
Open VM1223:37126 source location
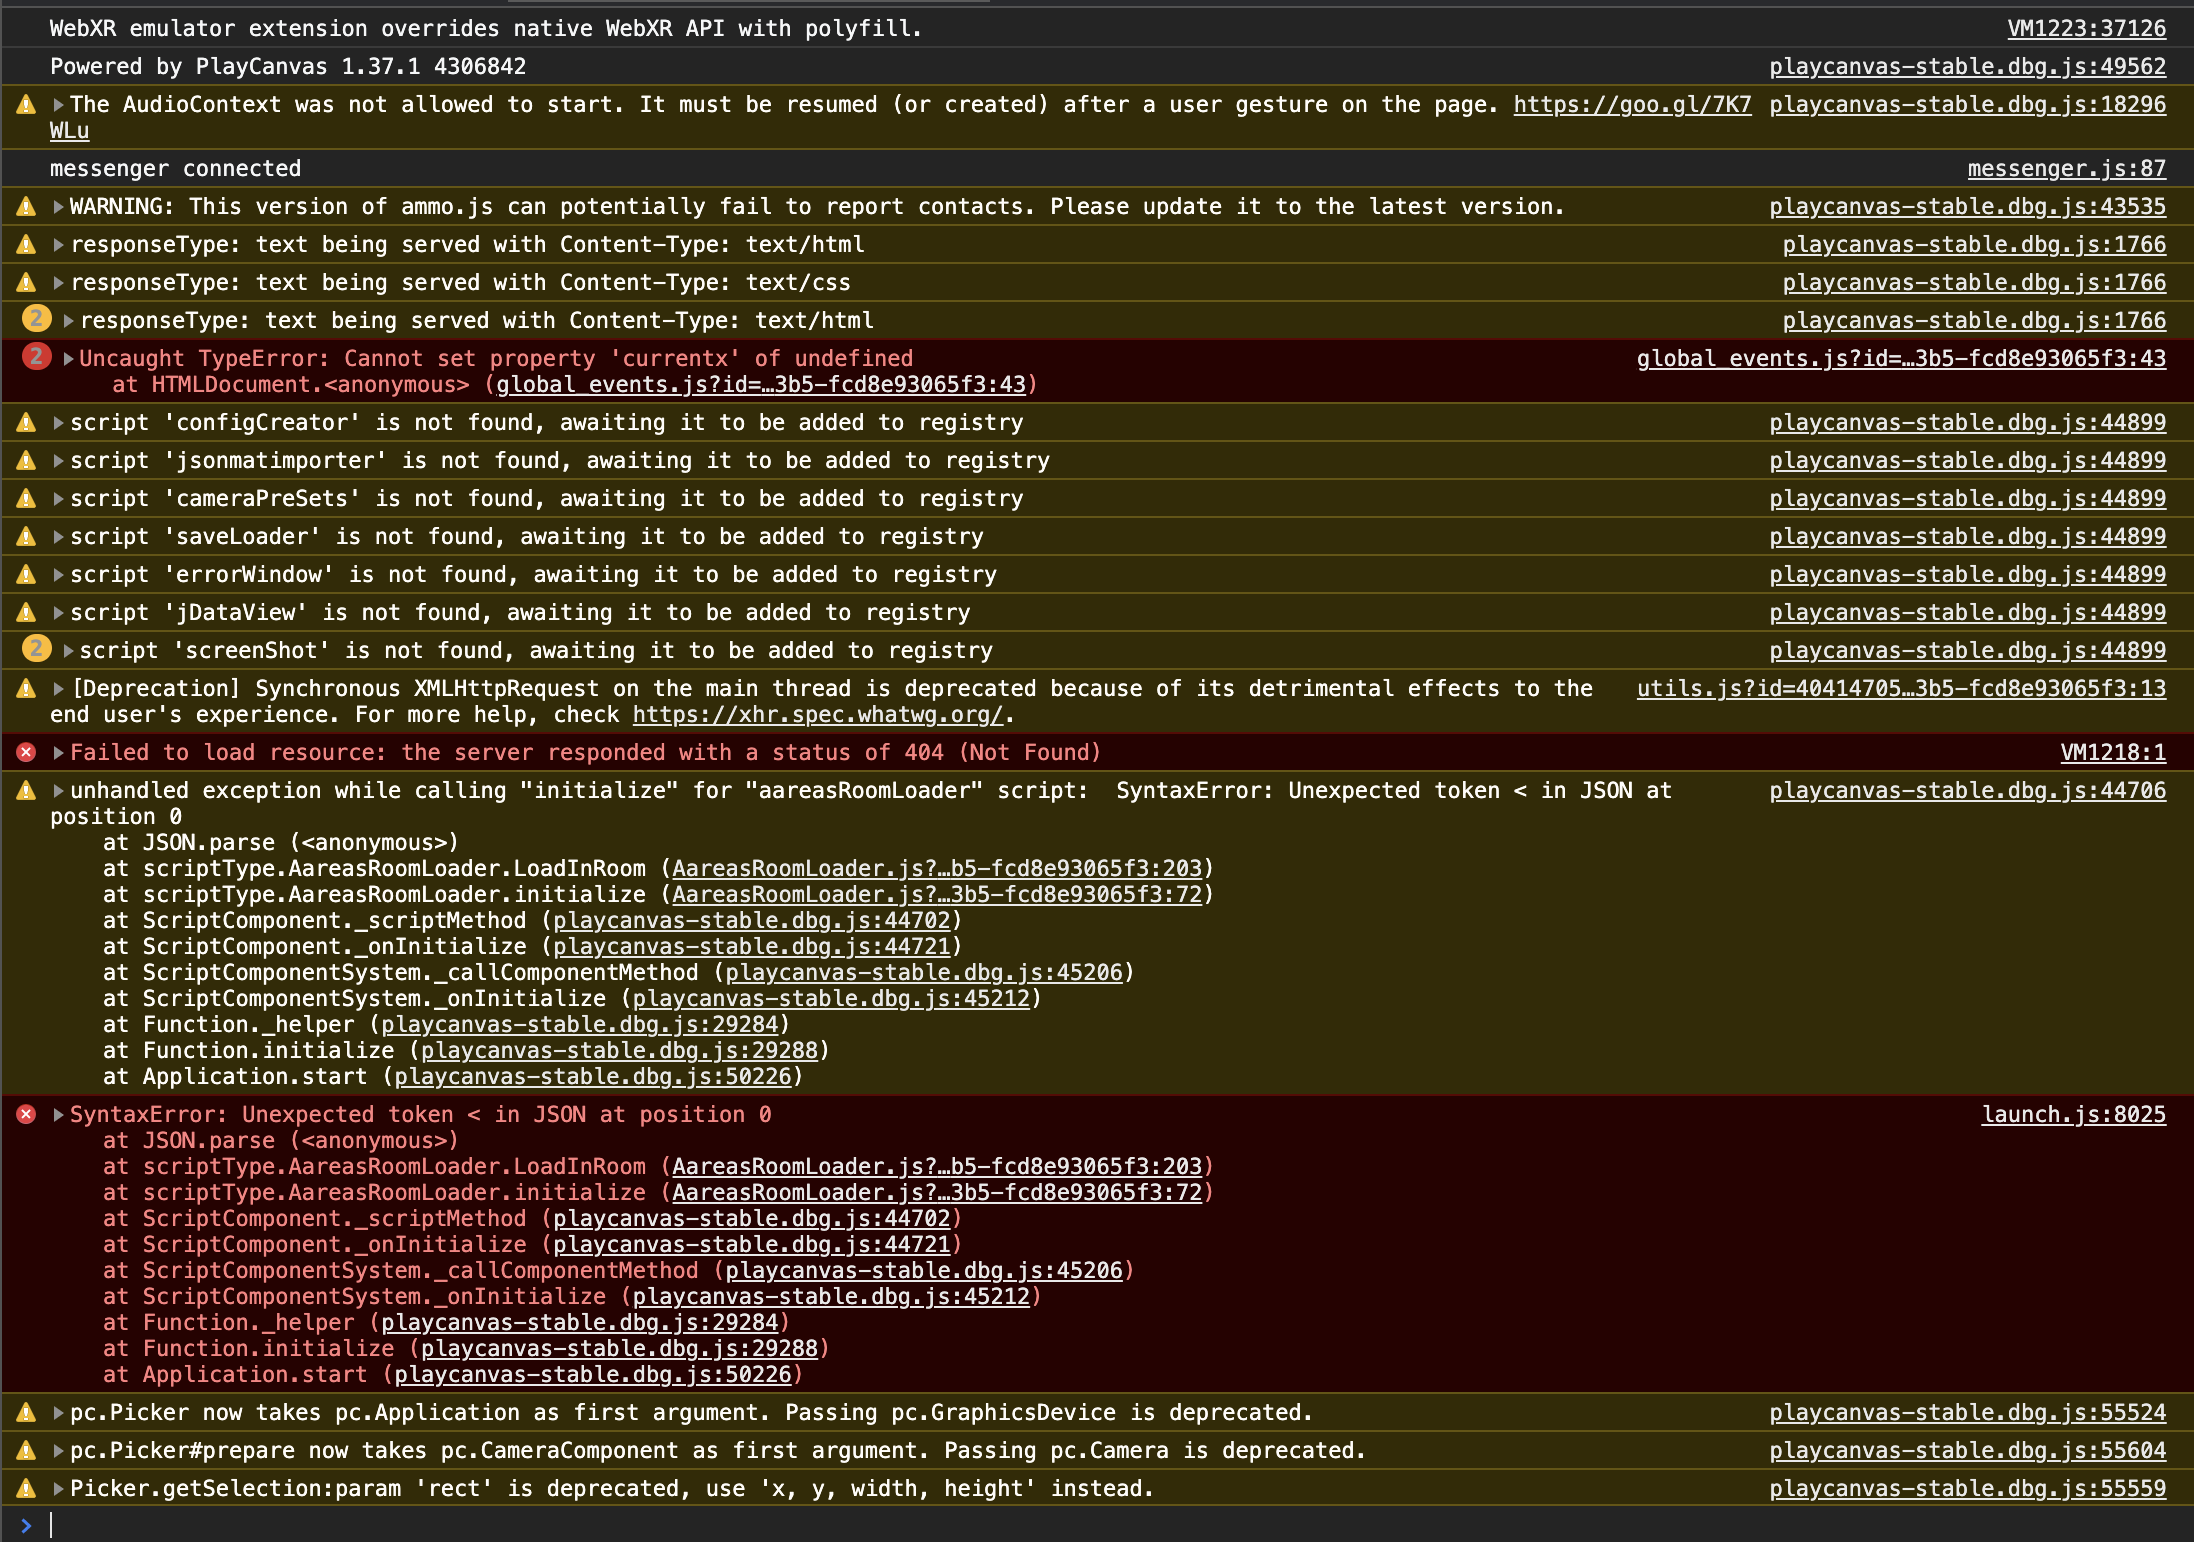(2086, 29)
